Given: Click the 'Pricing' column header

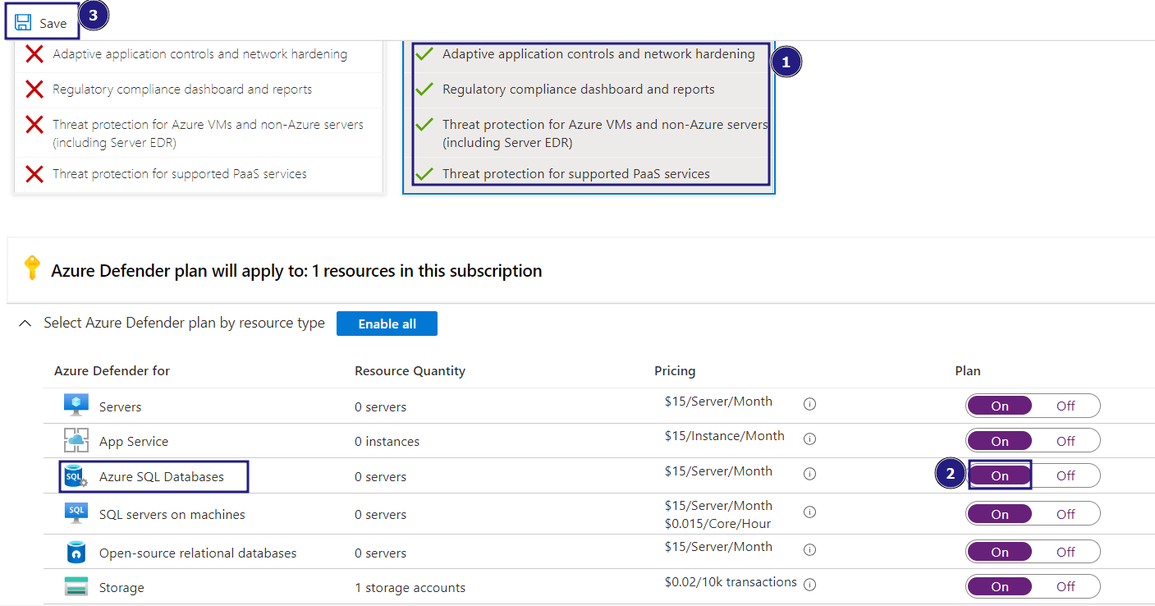Looking at the screenshot, I should (675, 370).
